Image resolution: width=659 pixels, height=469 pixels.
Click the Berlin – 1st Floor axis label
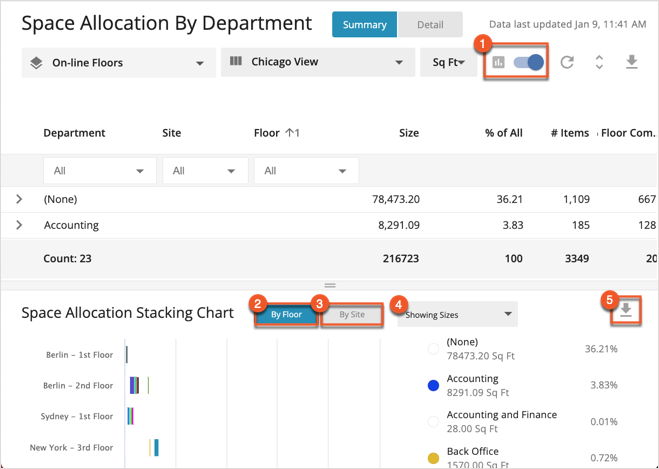79,355
